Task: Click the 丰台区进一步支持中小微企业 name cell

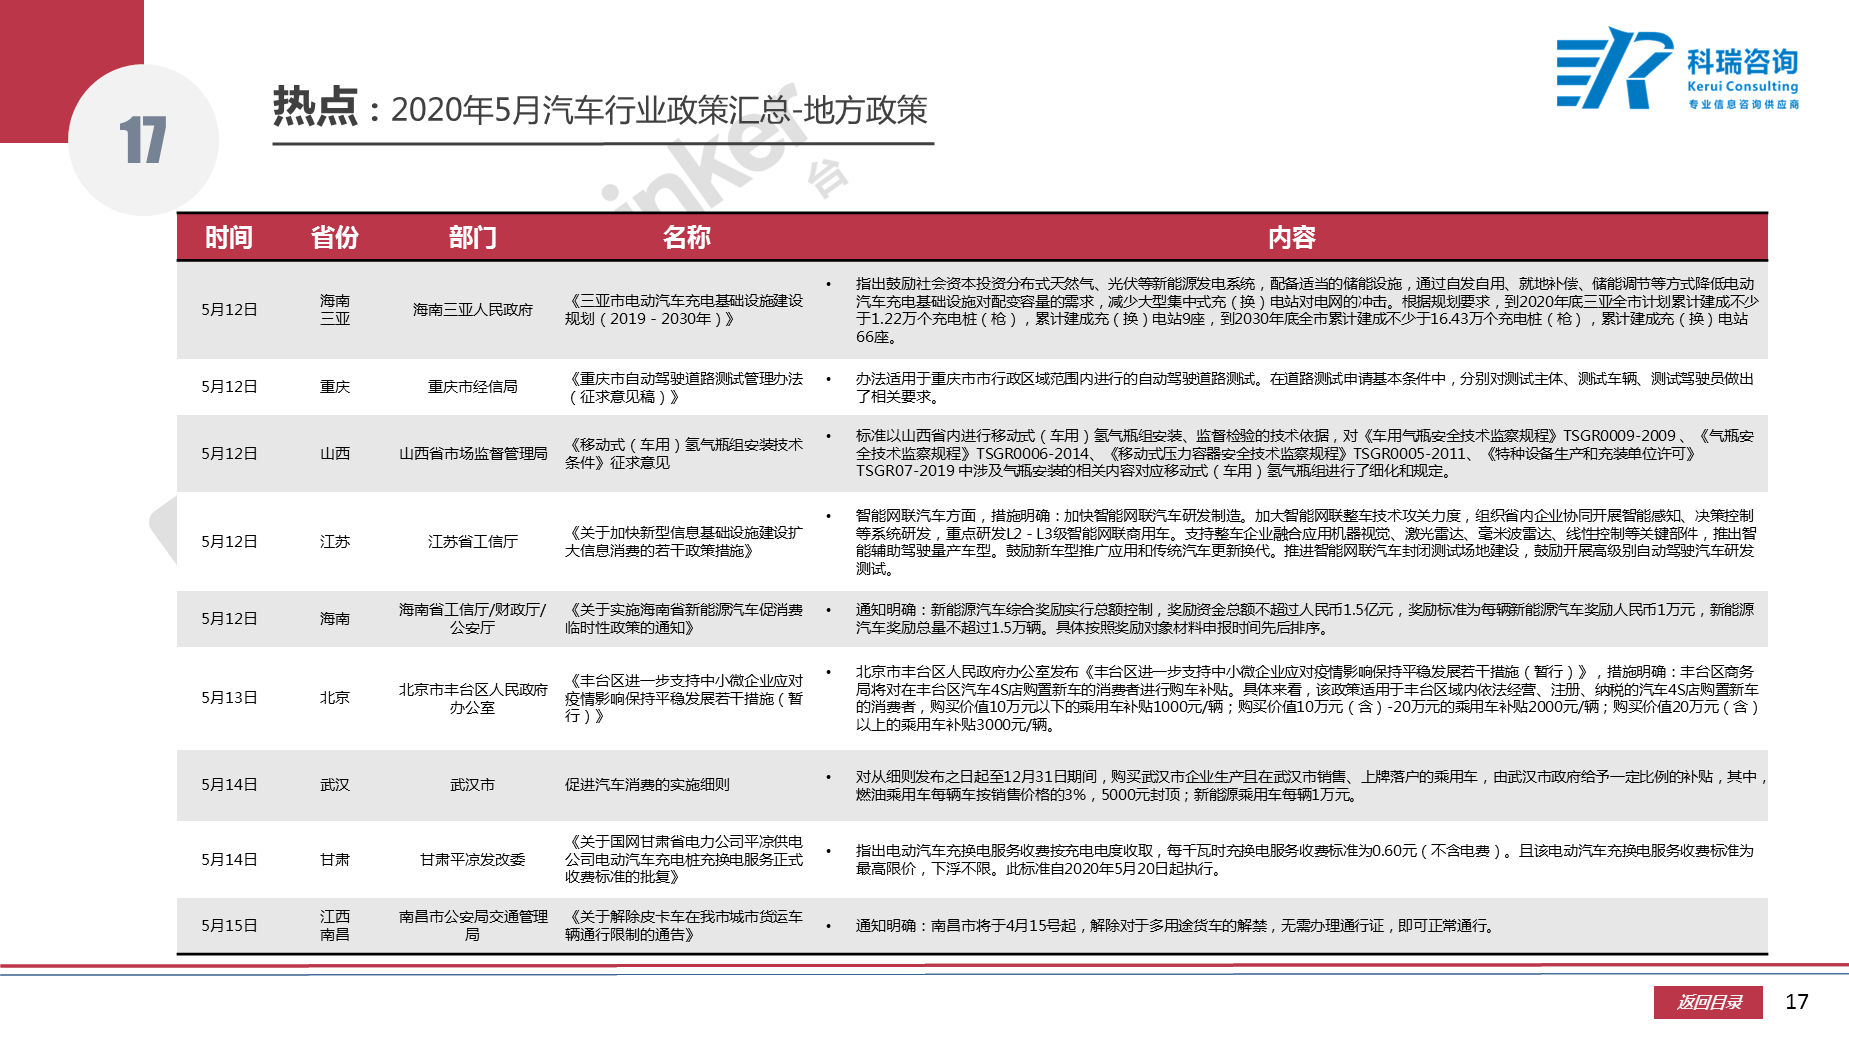Action: coord(684,698)
